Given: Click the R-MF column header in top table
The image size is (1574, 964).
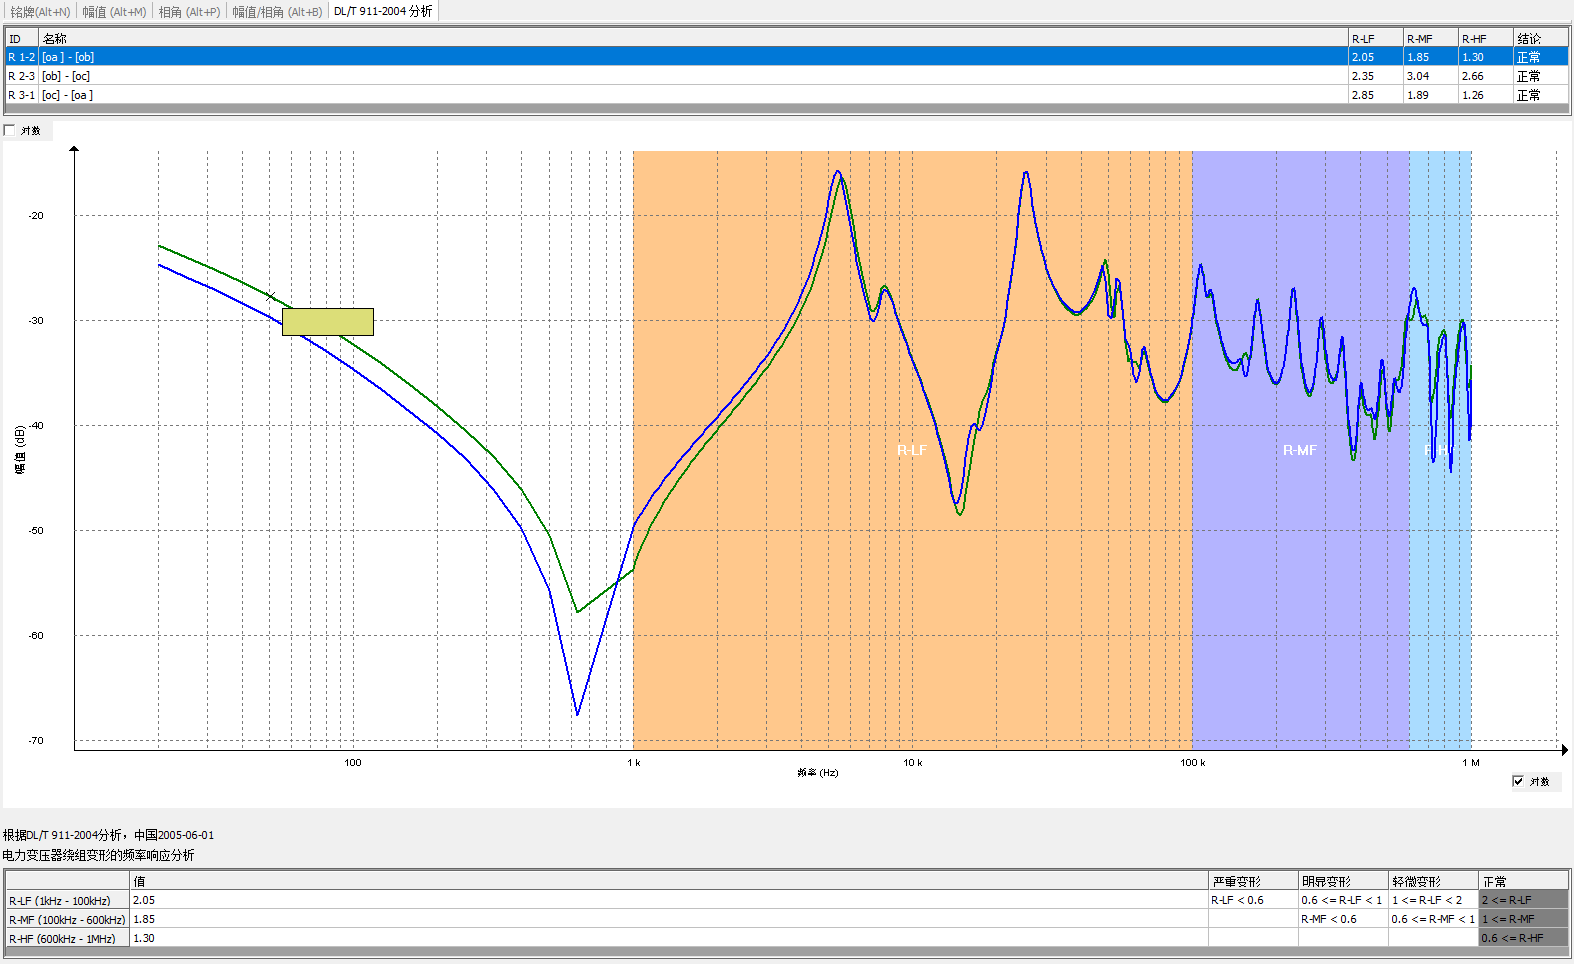Looking at the screenshot, I should (x=1429, y=39).
